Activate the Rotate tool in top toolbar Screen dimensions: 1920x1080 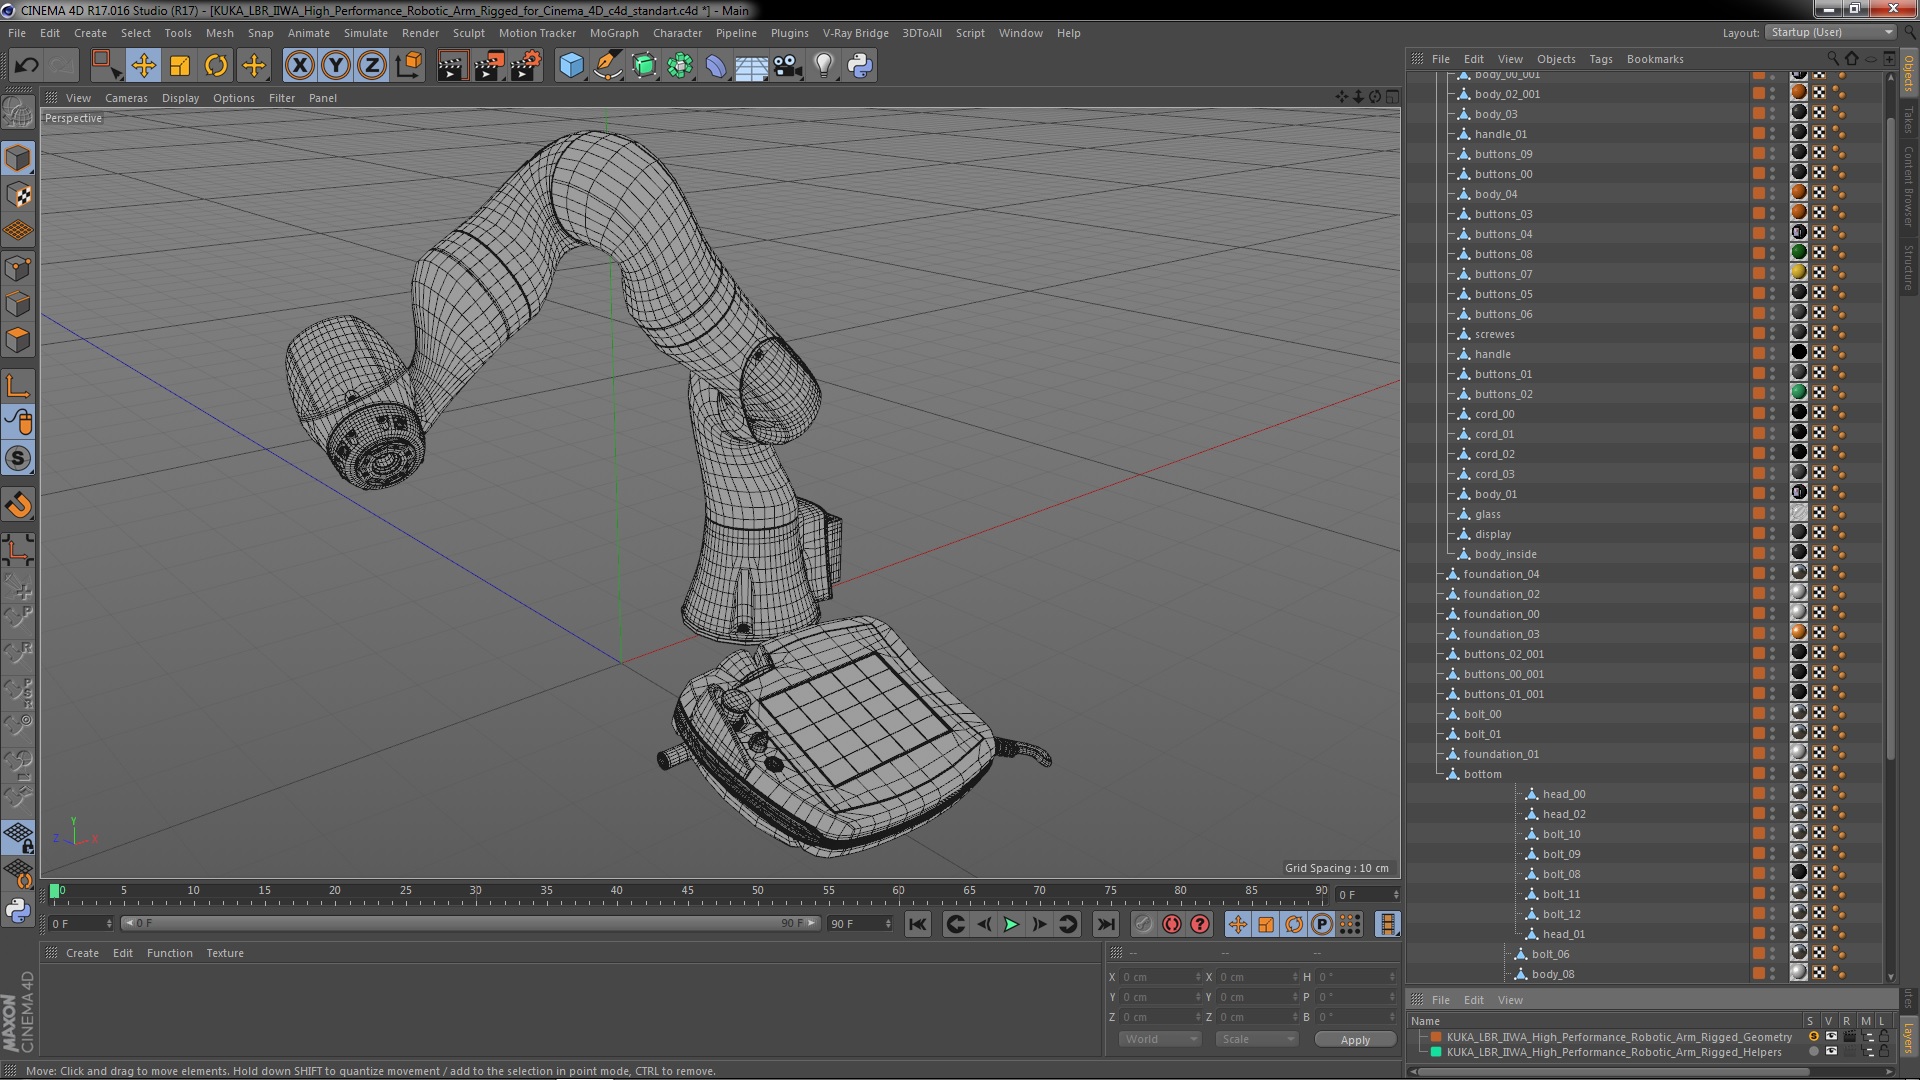click(216, 66)
